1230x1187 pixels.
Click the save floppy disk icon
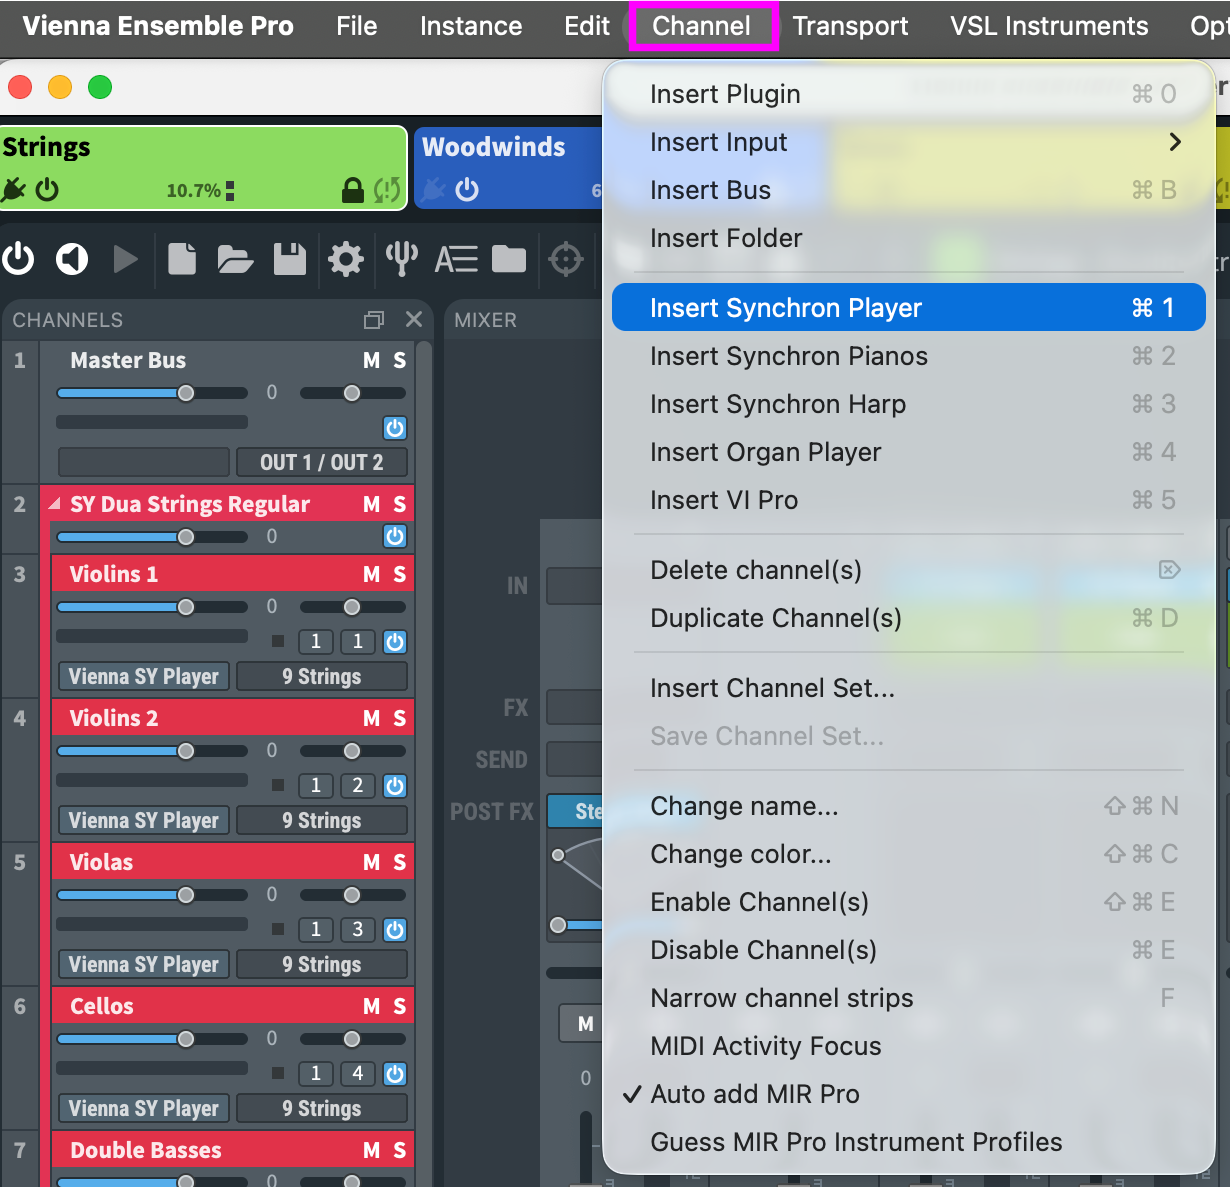pyautogui.click(x=290, y=259)
